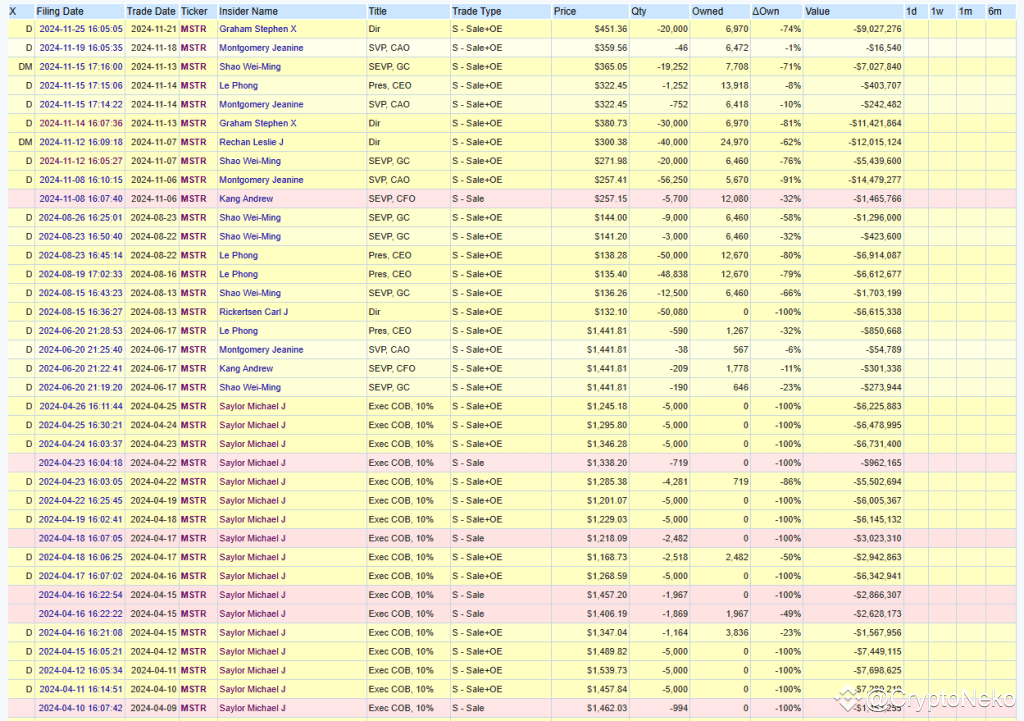The width and height of the screenshot is (1024, 721).
Task: Open filing dated 2024-11-08 16:10:15
Action: [81, 180]
